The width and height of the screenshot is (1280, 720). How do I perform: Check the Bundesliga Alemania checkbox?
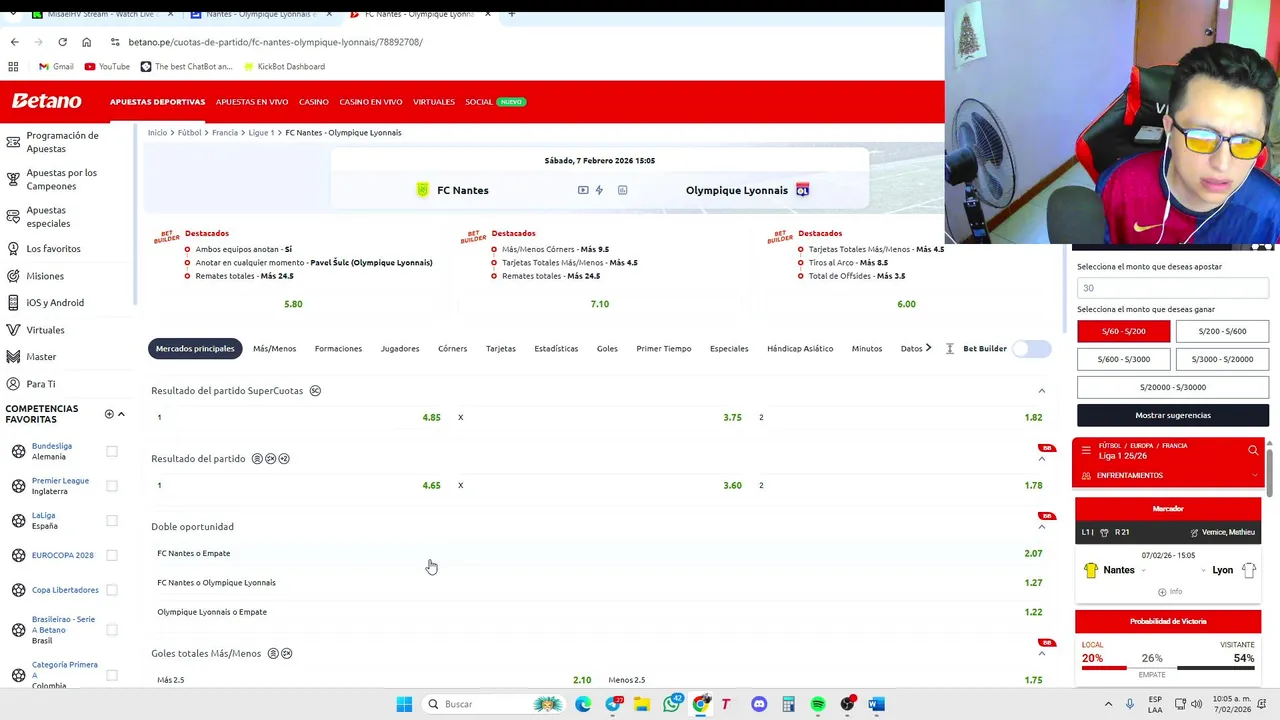[112, 451]
